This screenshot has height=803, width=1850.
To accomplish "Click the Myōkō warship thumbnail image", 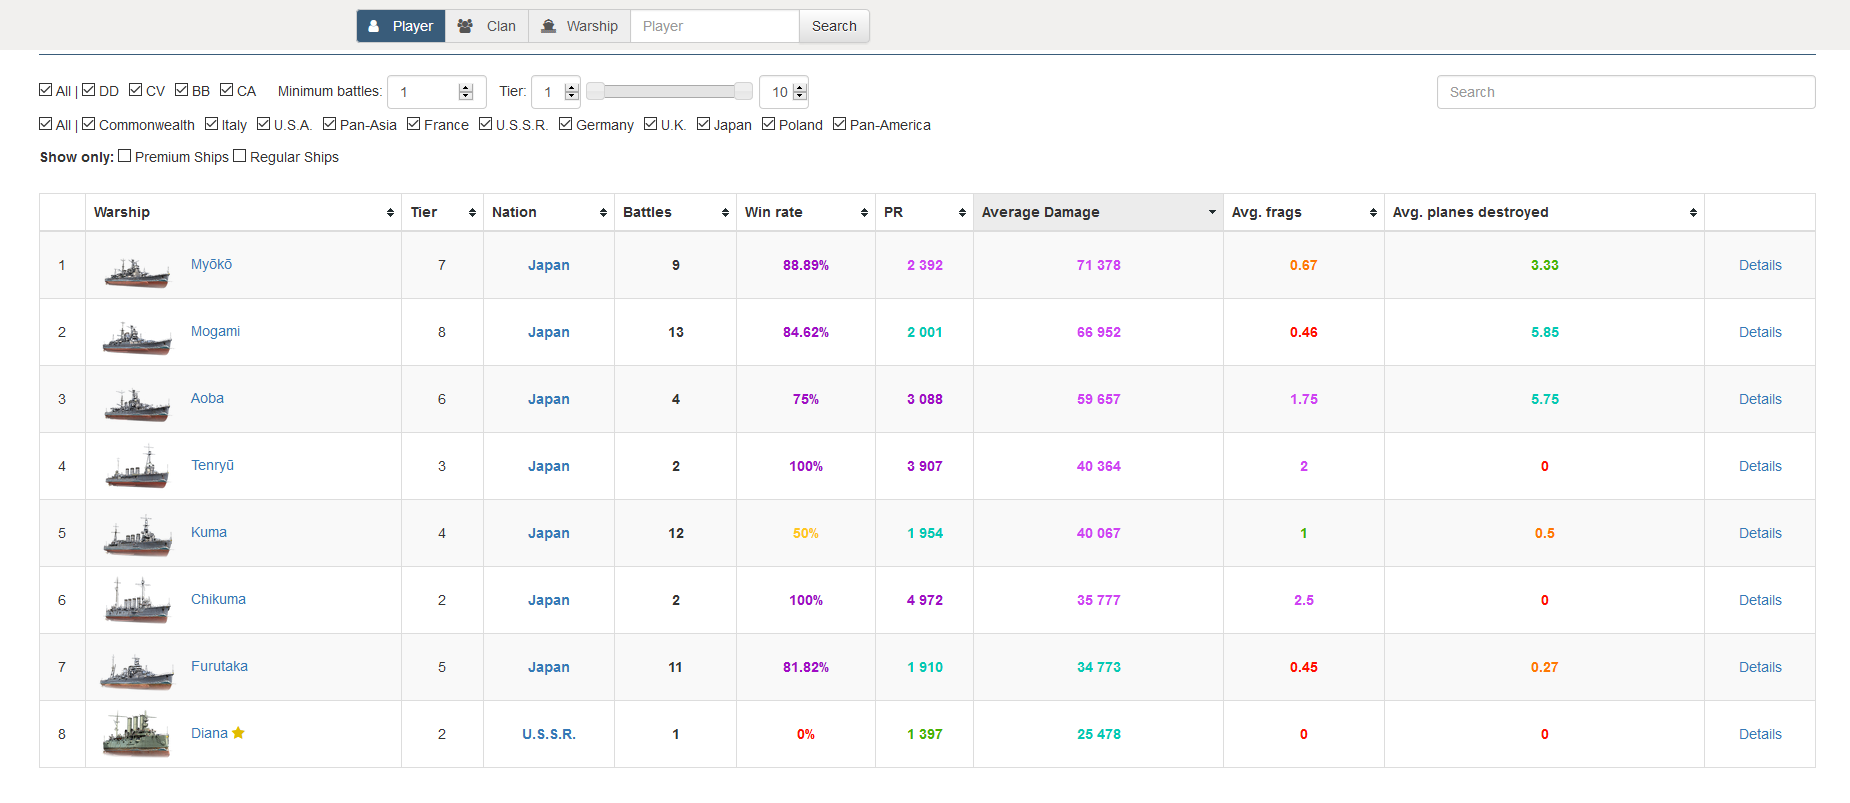I will coord(137,271).
